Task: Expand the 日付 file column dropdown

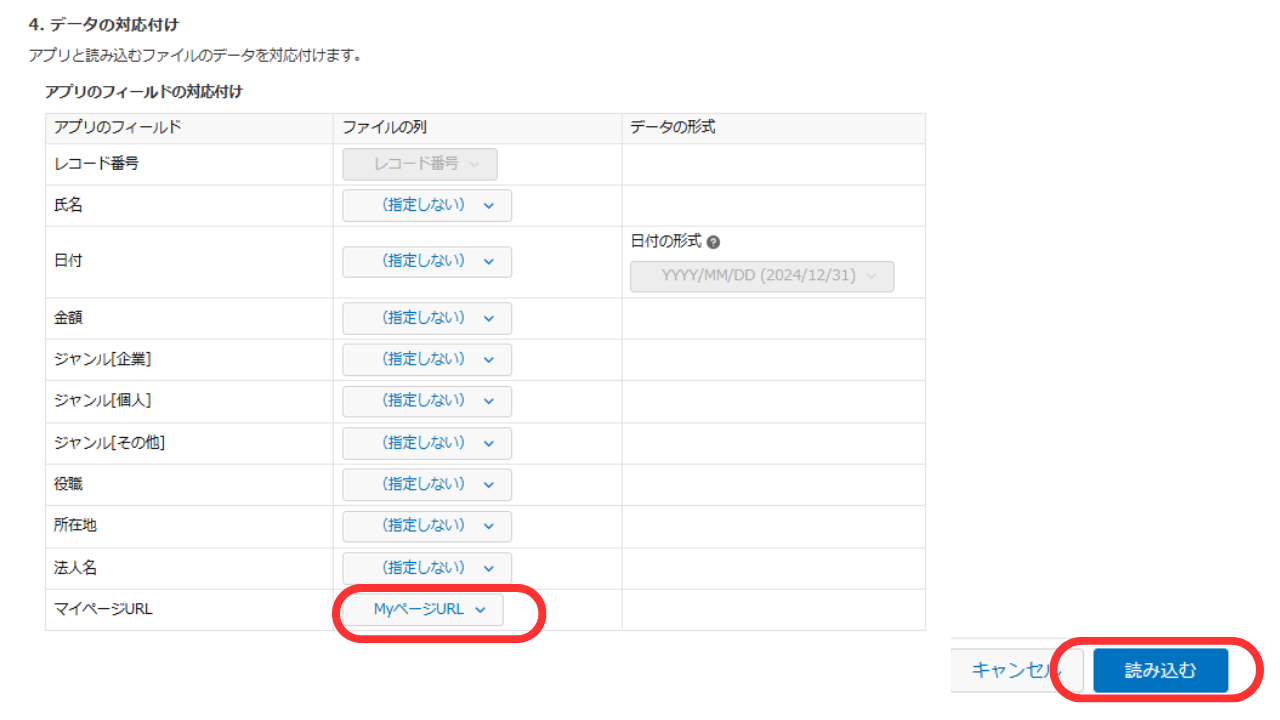Action: [427, 261]
